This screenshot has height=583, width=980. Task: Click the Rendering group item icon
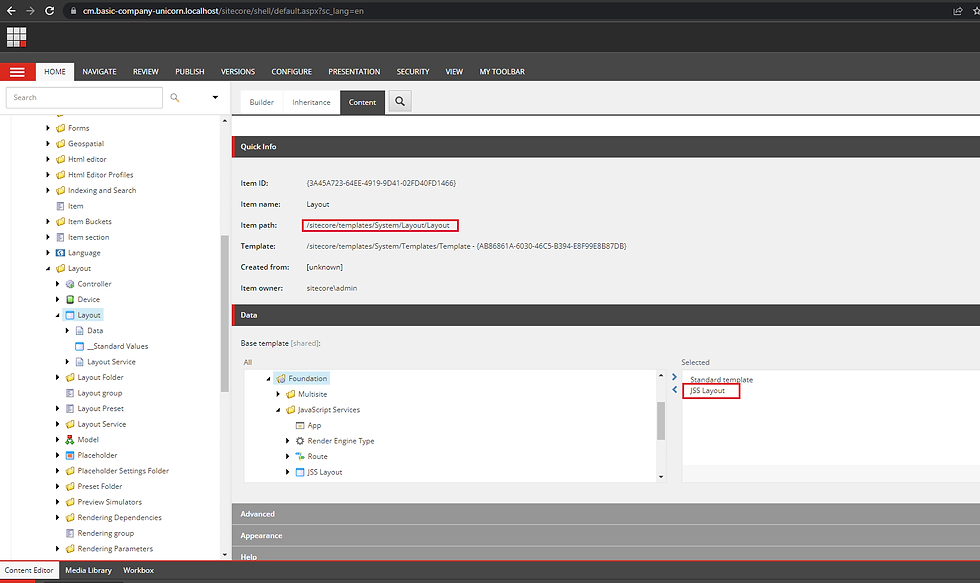click(70, 534)
